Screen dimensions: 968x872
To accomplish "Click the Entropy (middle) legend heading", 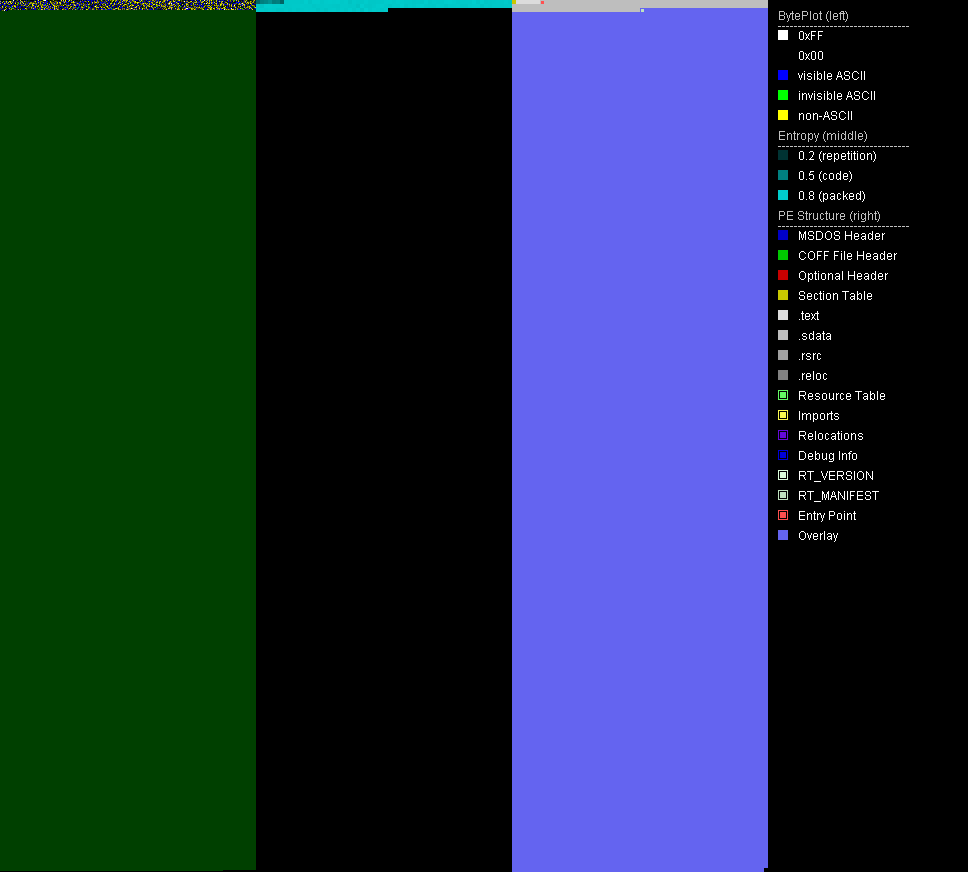I will [x=822, y=136].
